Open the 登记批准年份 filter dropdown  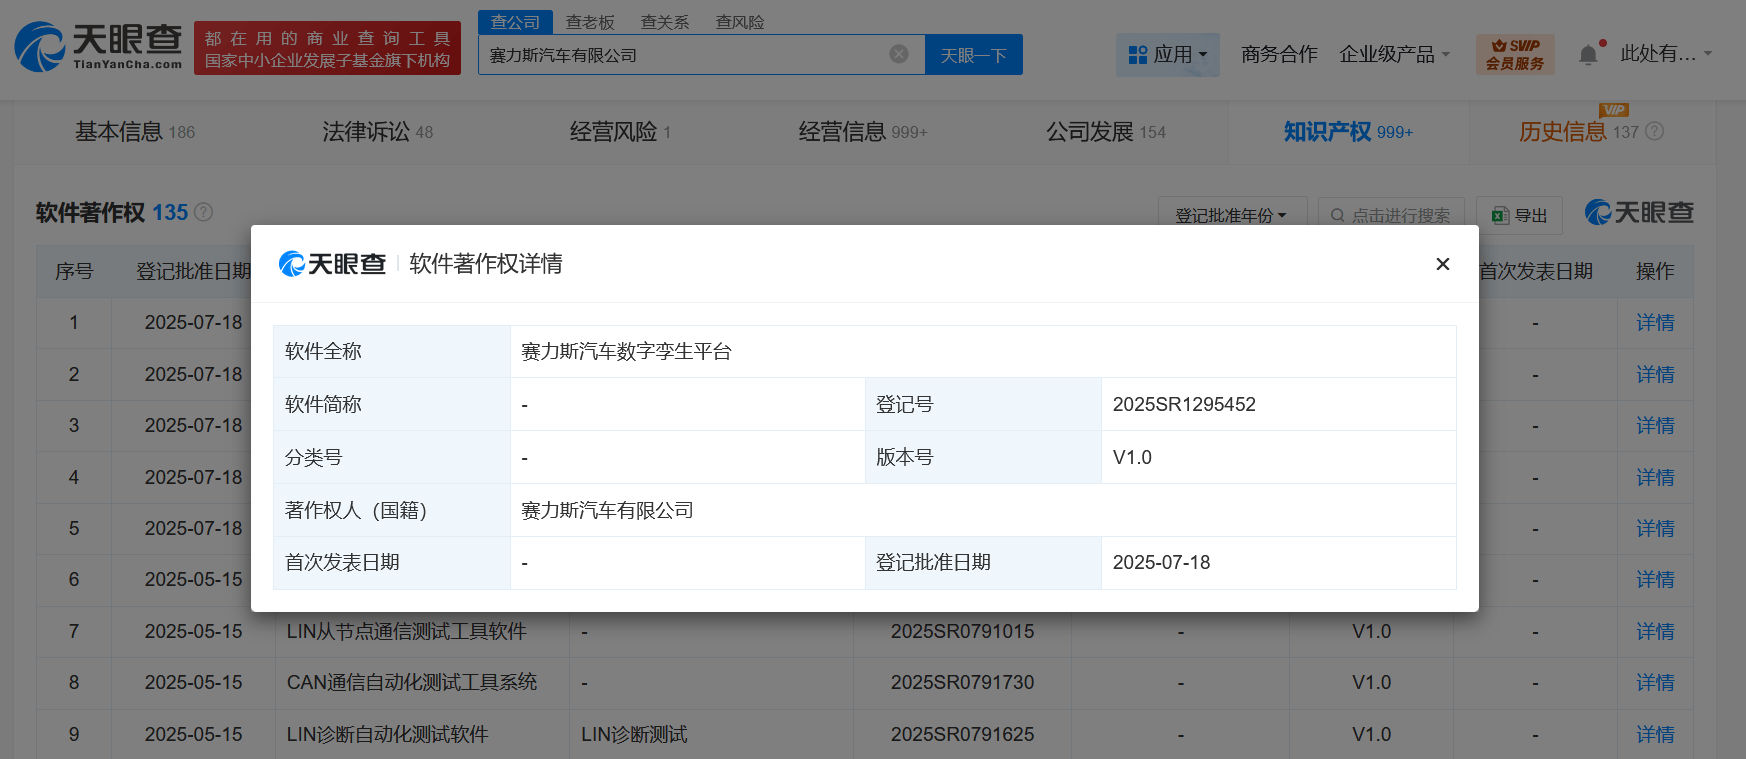1232,215
